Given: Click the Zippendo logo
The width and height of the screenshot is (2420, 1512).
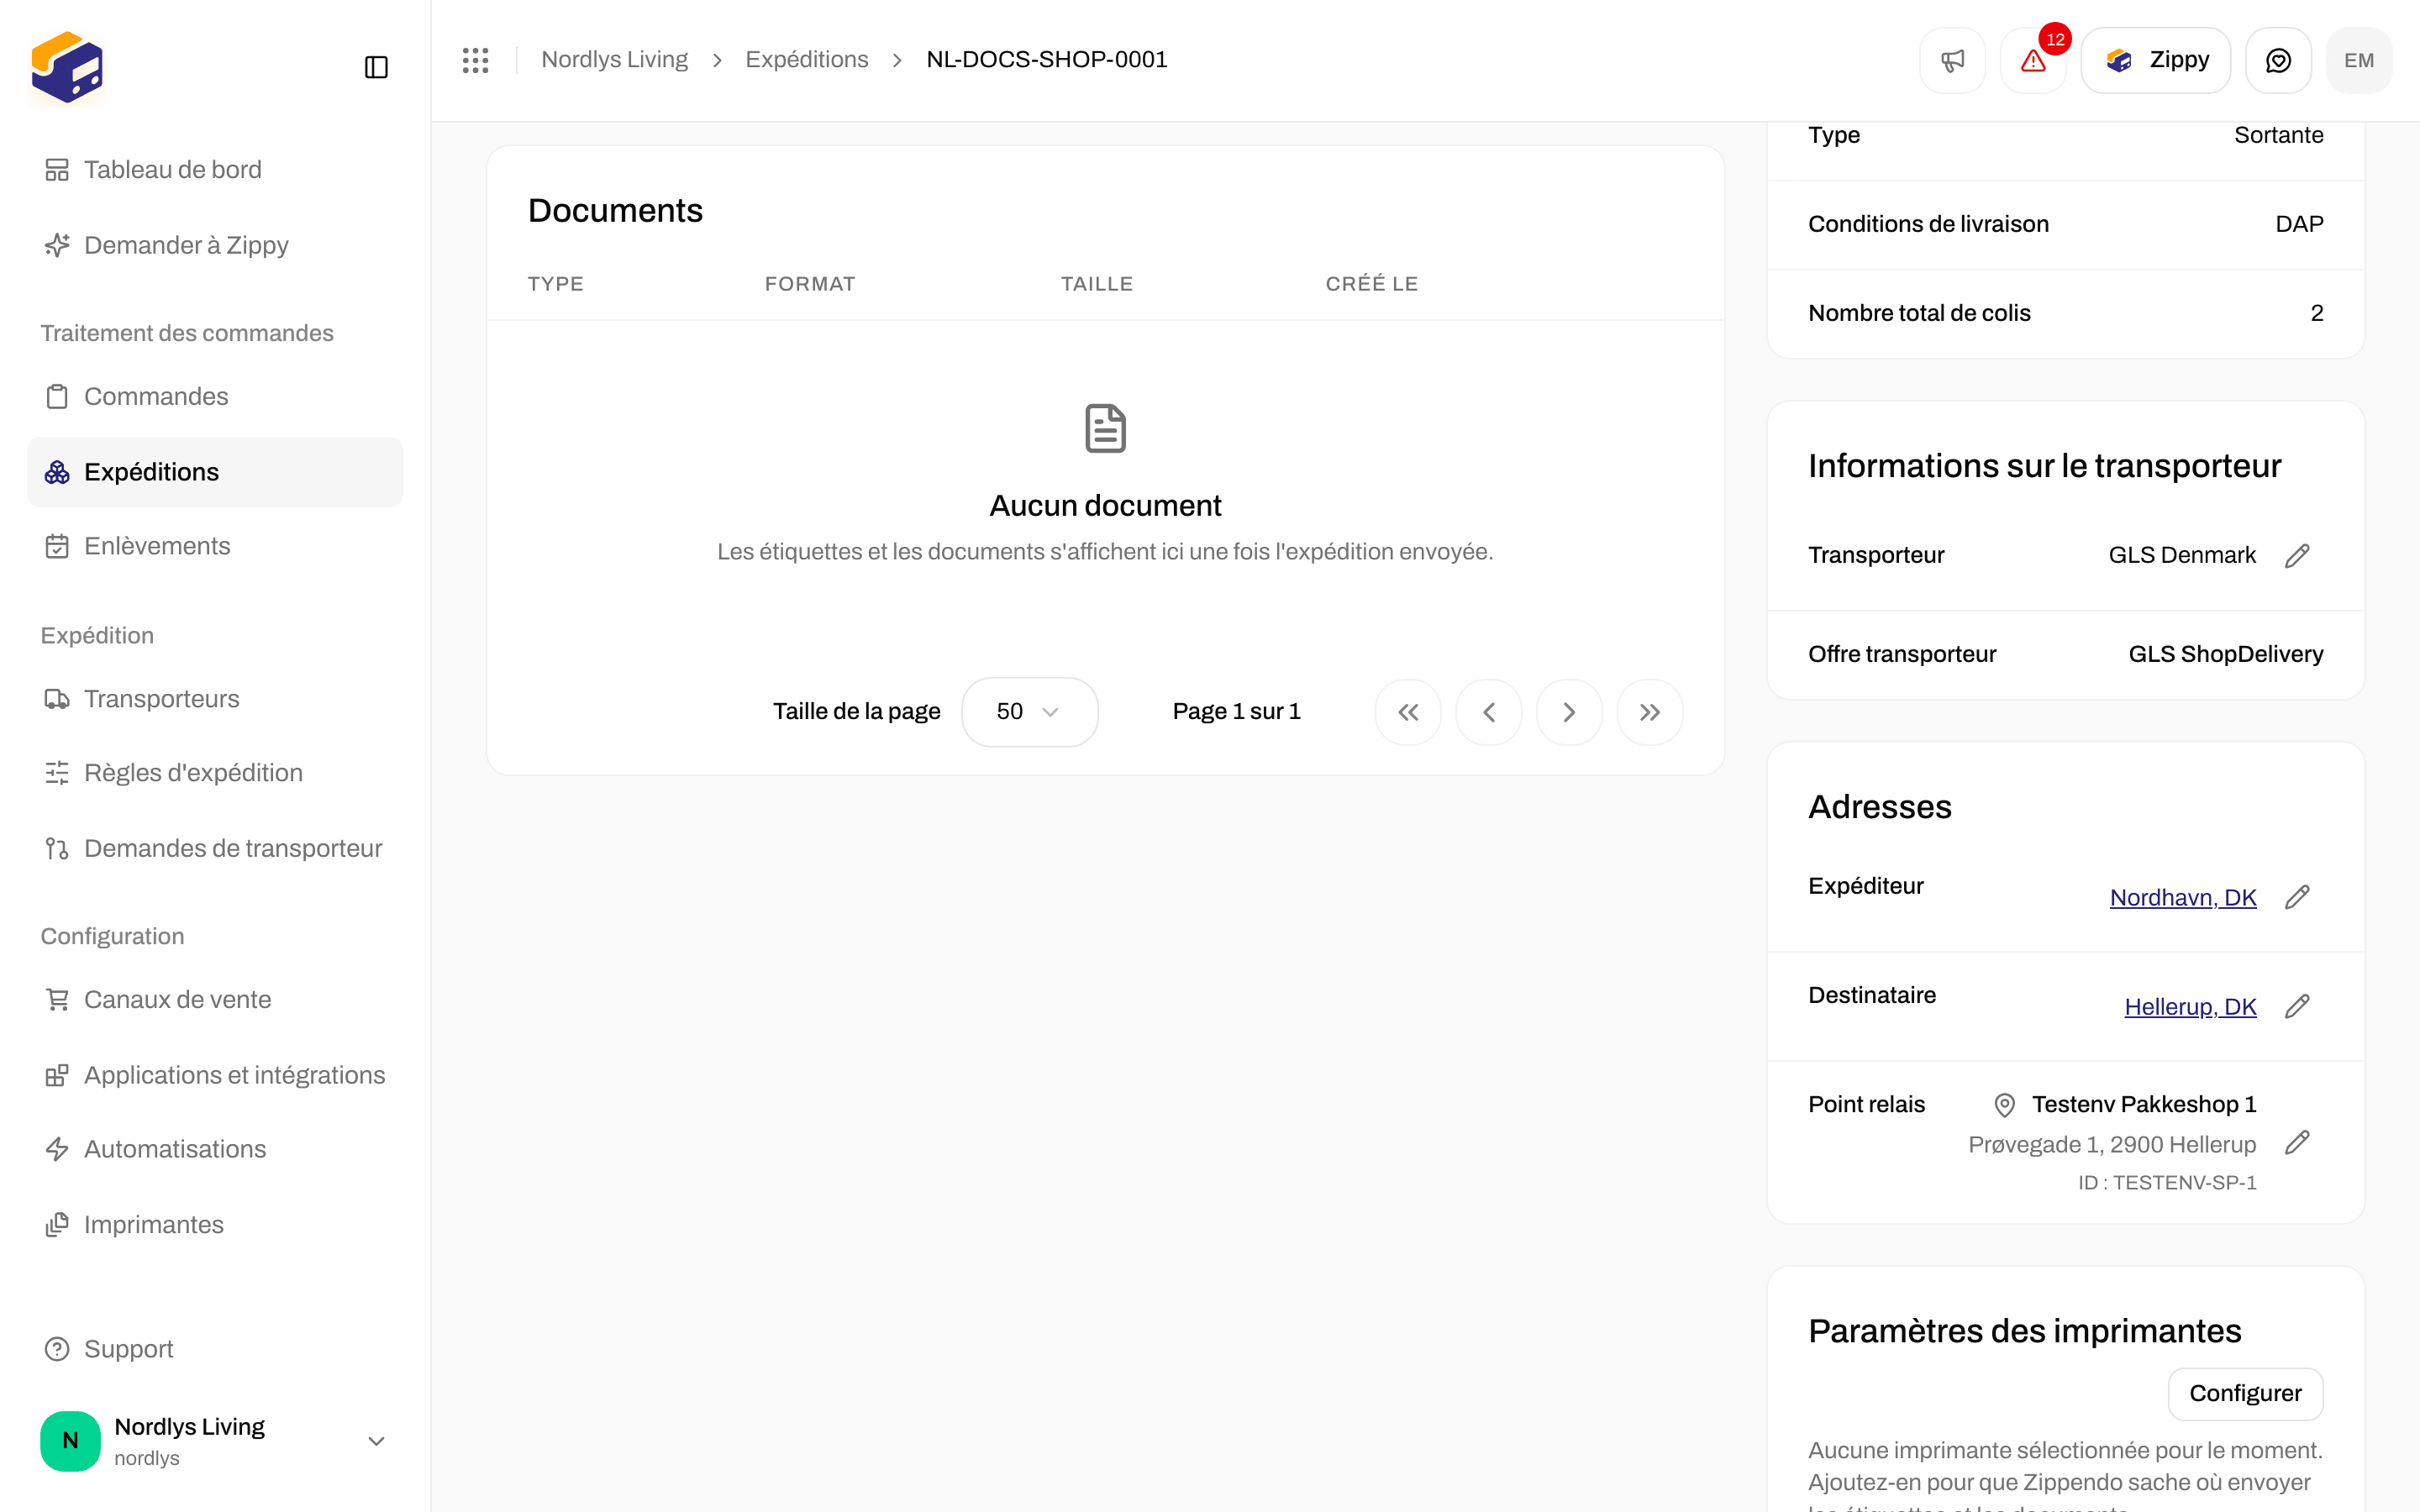Looking at the screenshot, I should [x=67, y=67].
